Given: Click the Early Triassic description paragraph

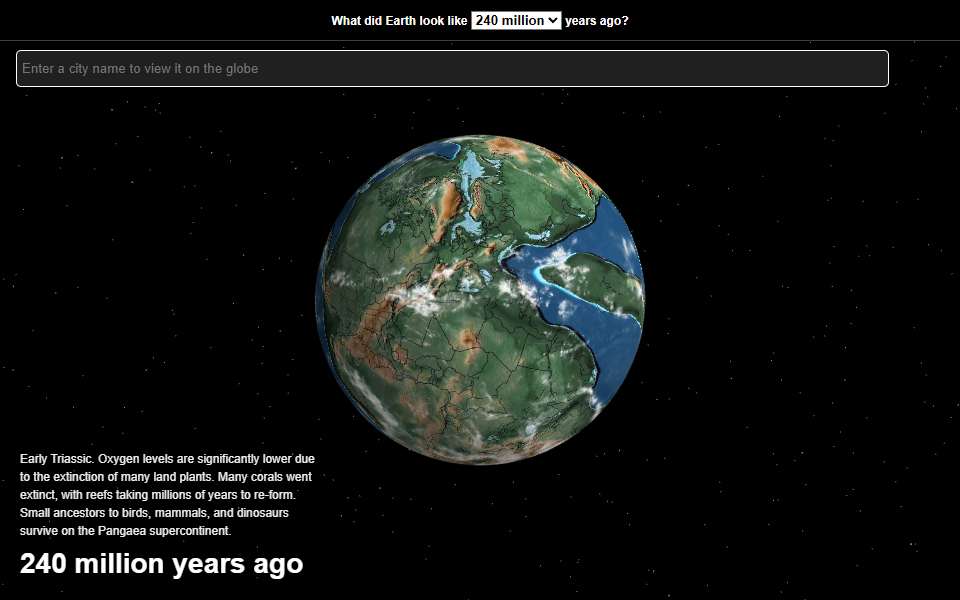Looking at the screenshot, I should (x=167, y=495).
